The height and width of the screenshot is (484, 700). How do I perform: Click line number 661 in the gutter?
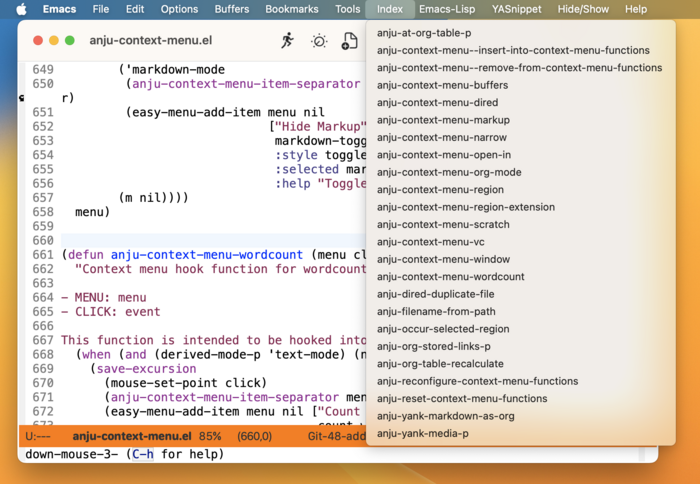pyautogui.click(x=43, y=255)
